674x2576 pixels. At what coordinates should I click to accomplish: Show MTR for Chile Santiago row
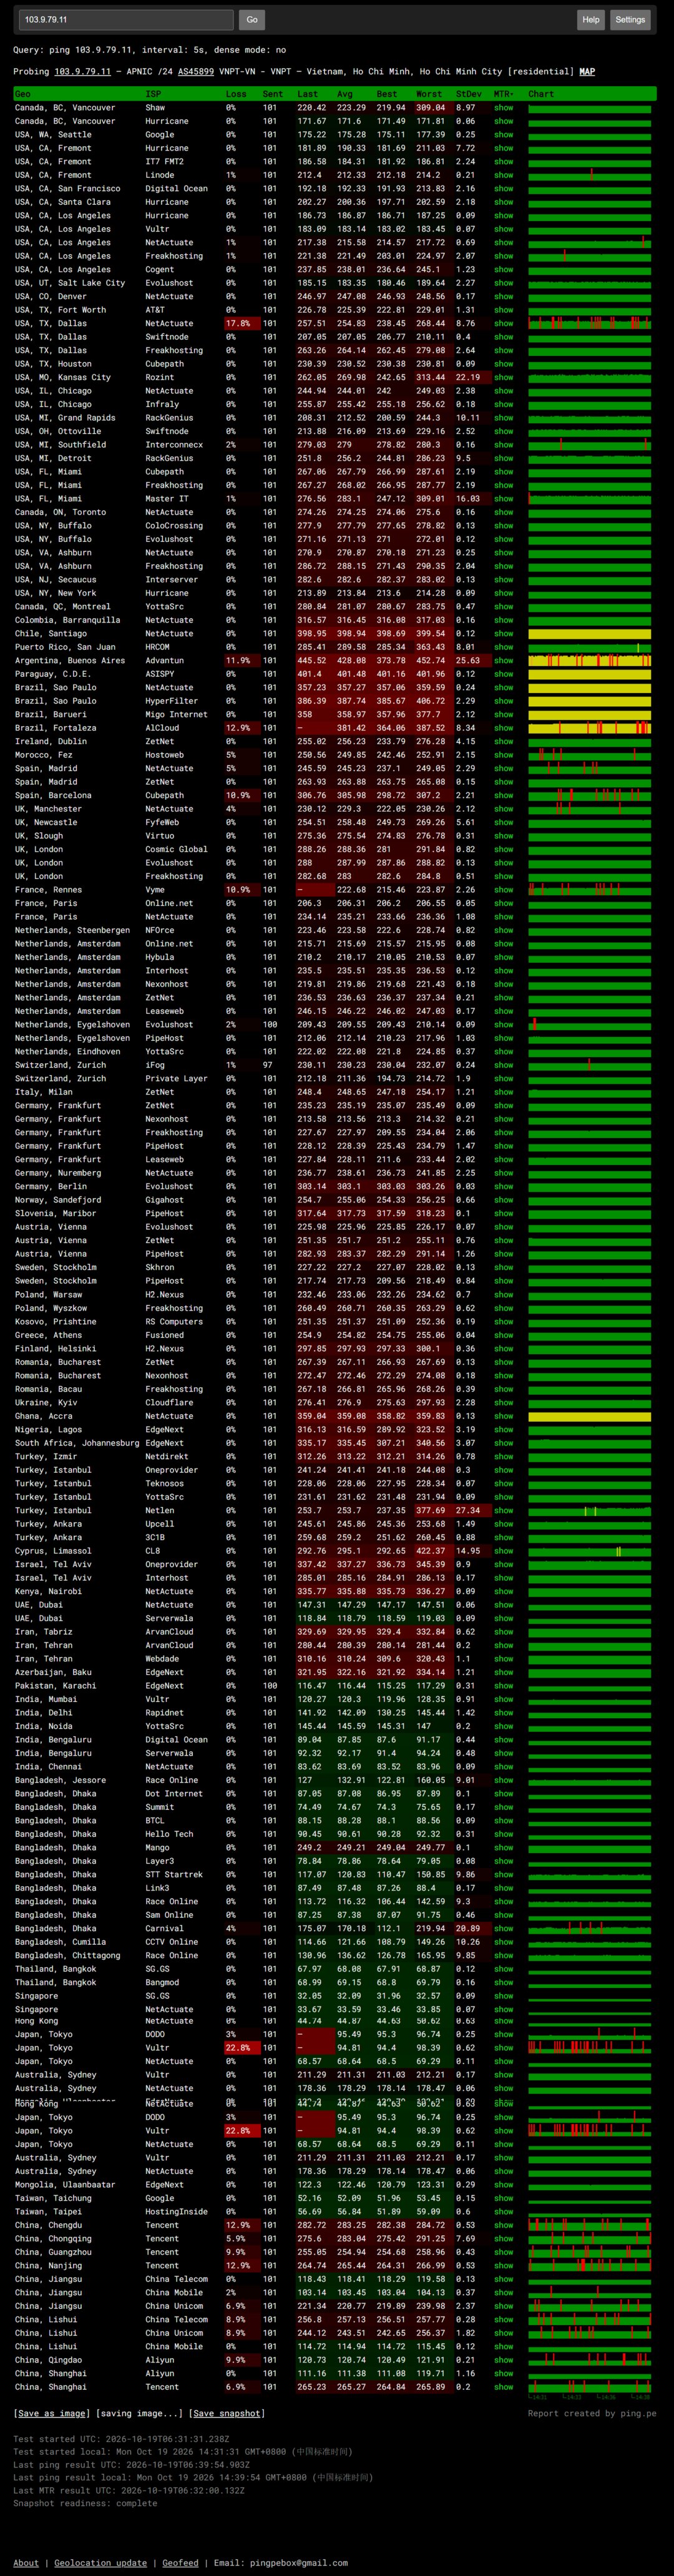(x=503, y=634)
